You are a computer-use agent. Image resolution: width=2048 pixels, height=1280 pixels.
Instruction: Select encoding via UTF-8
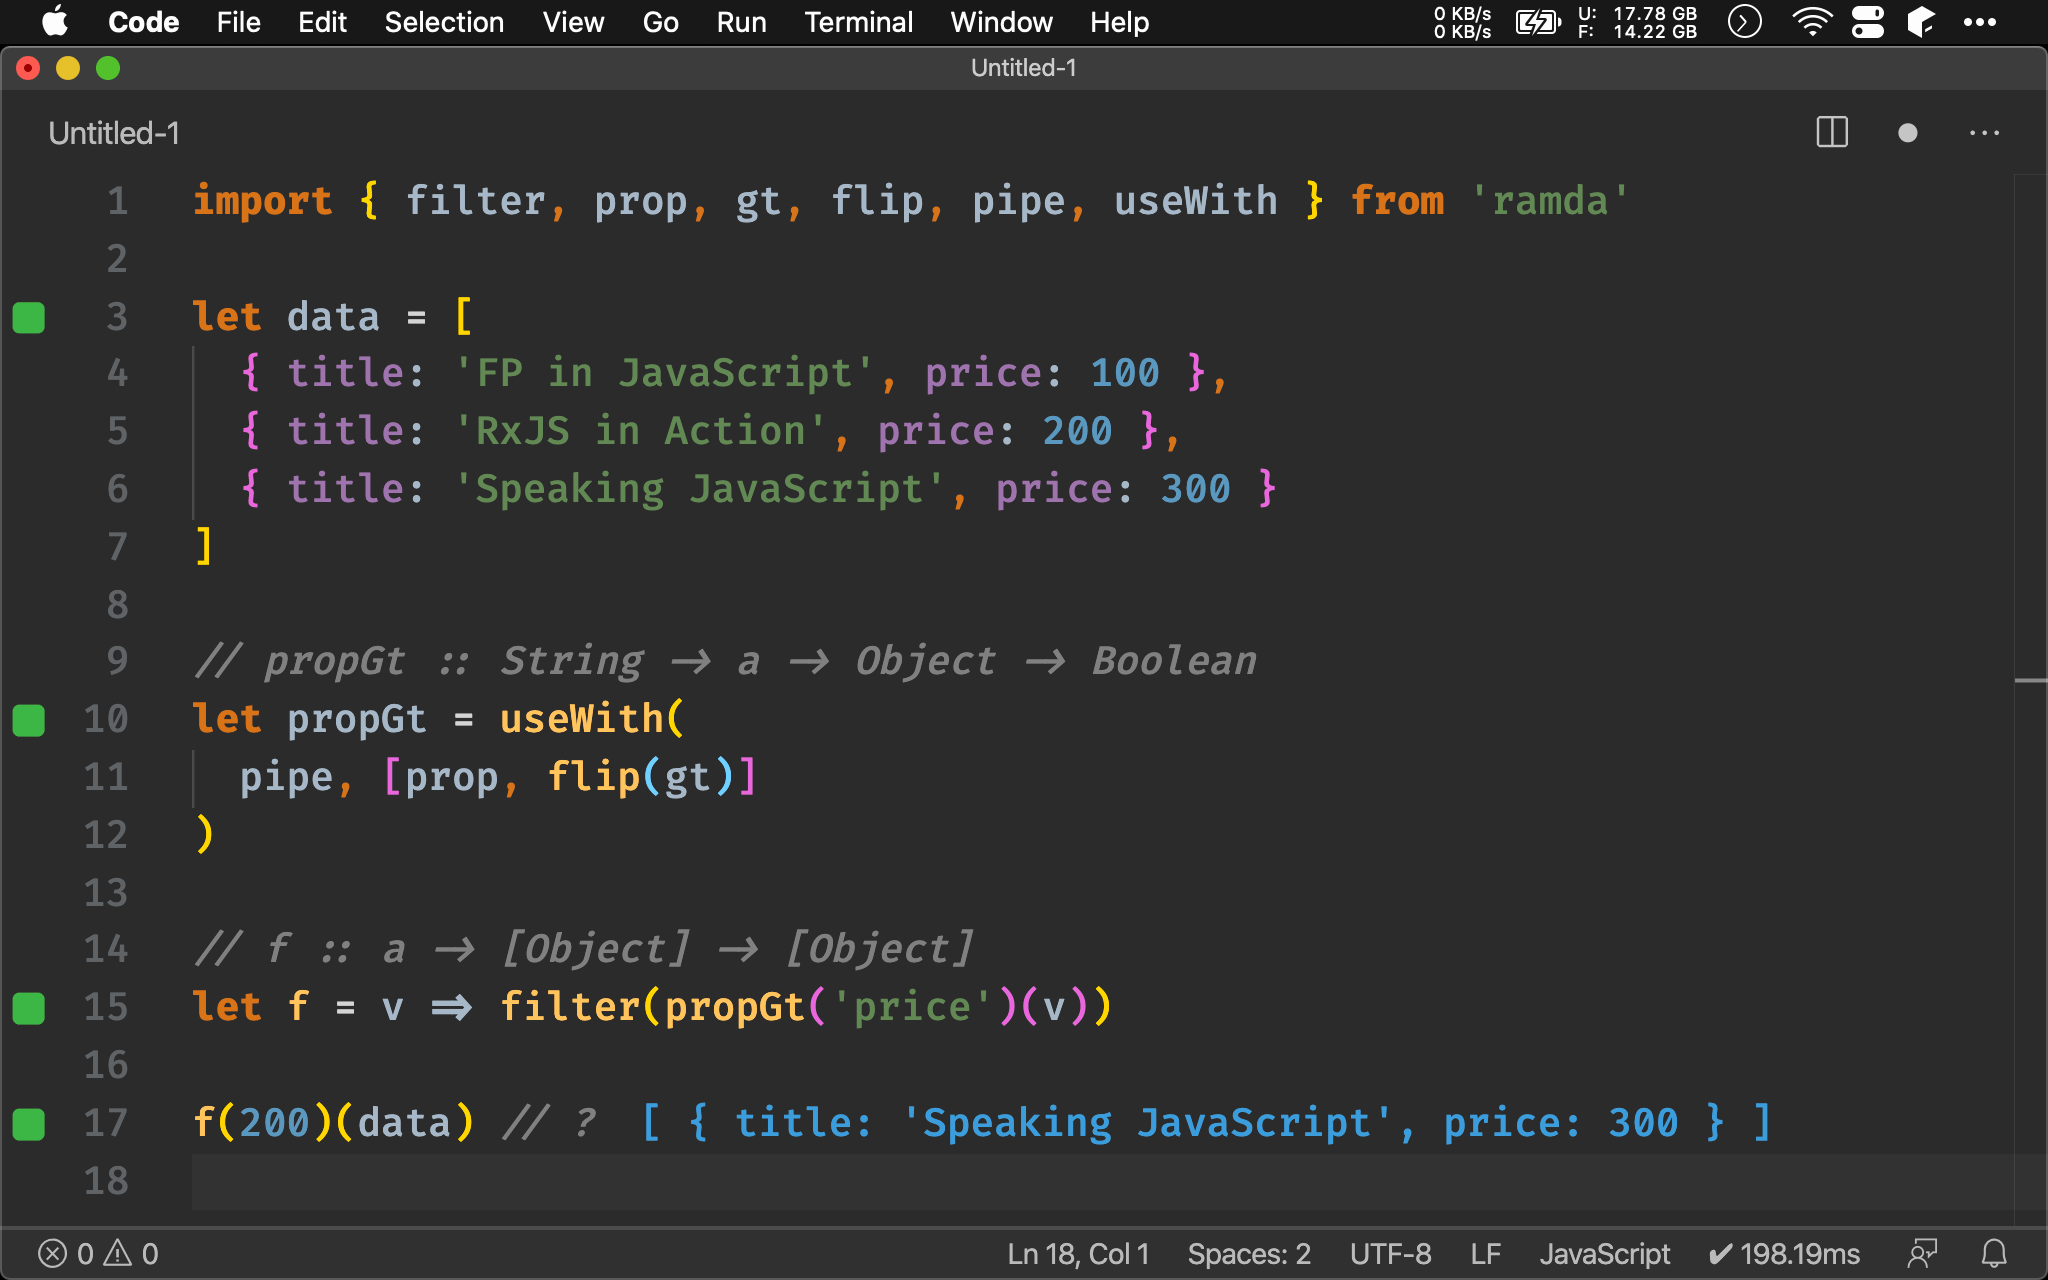(1390, 1253)
